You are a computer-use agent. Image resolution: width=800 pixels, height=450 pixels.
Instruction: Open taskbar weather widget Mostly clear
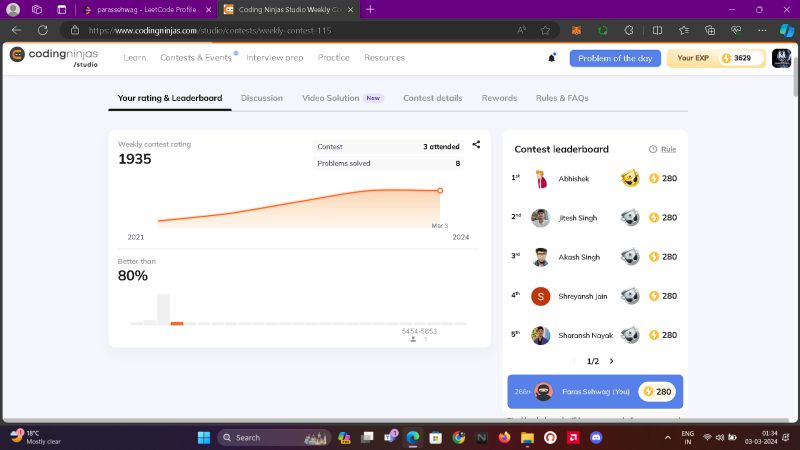point(36,437)
